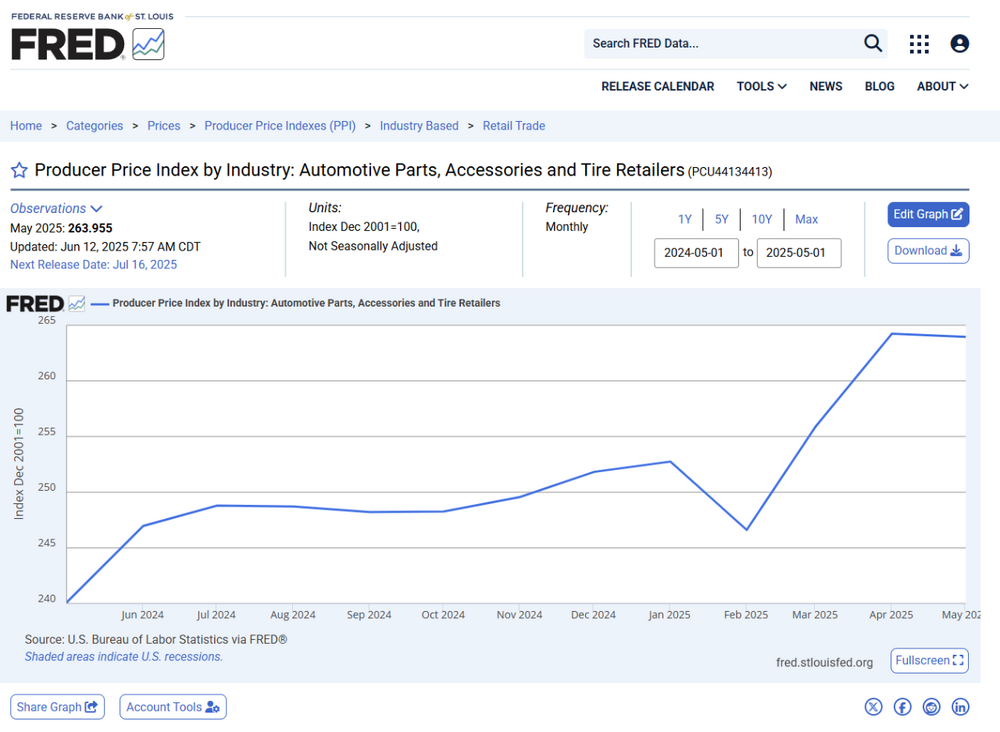Click the search magnifier icon
Viewport: 1000px width, 732px height.
(873, 43)
